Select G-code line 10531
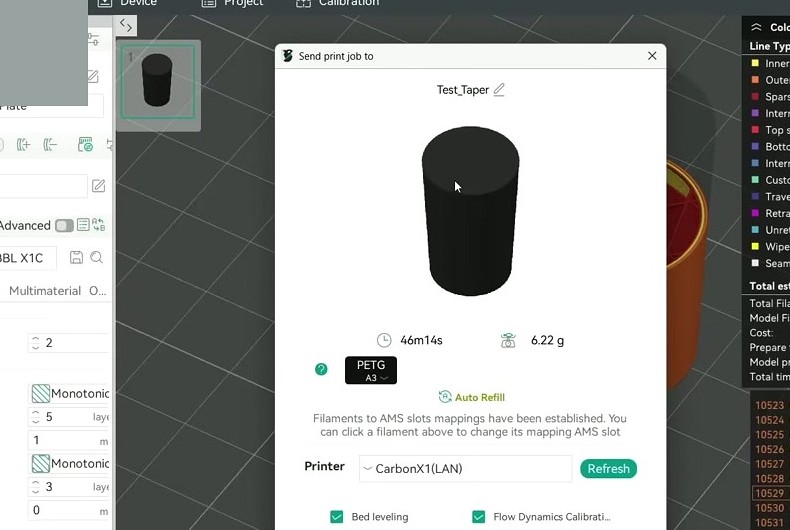The height and width of the screenshot is (530, 790). click(x=770, y=522)
